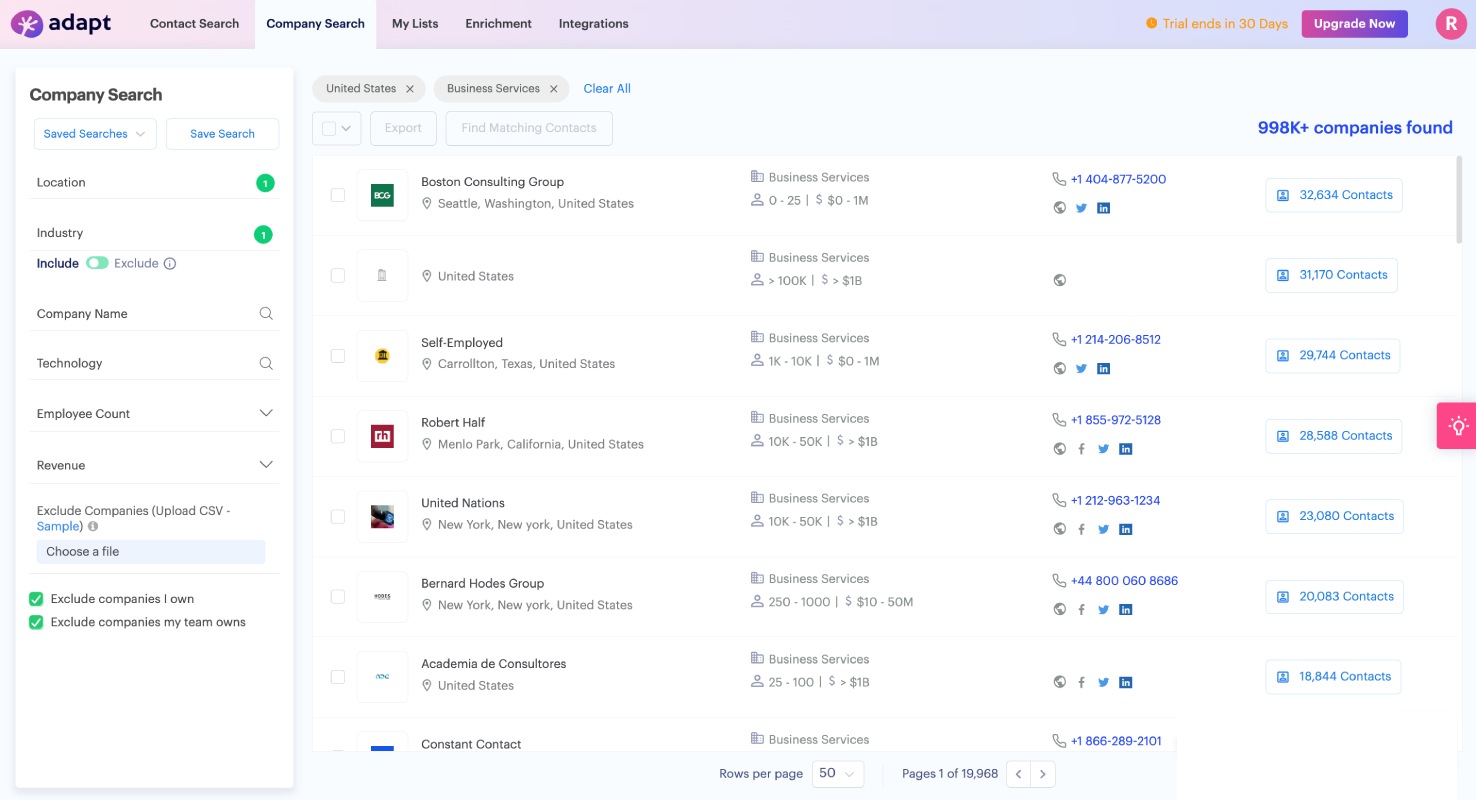View United Nations' 23,080 Contacts

(1335, 516)
